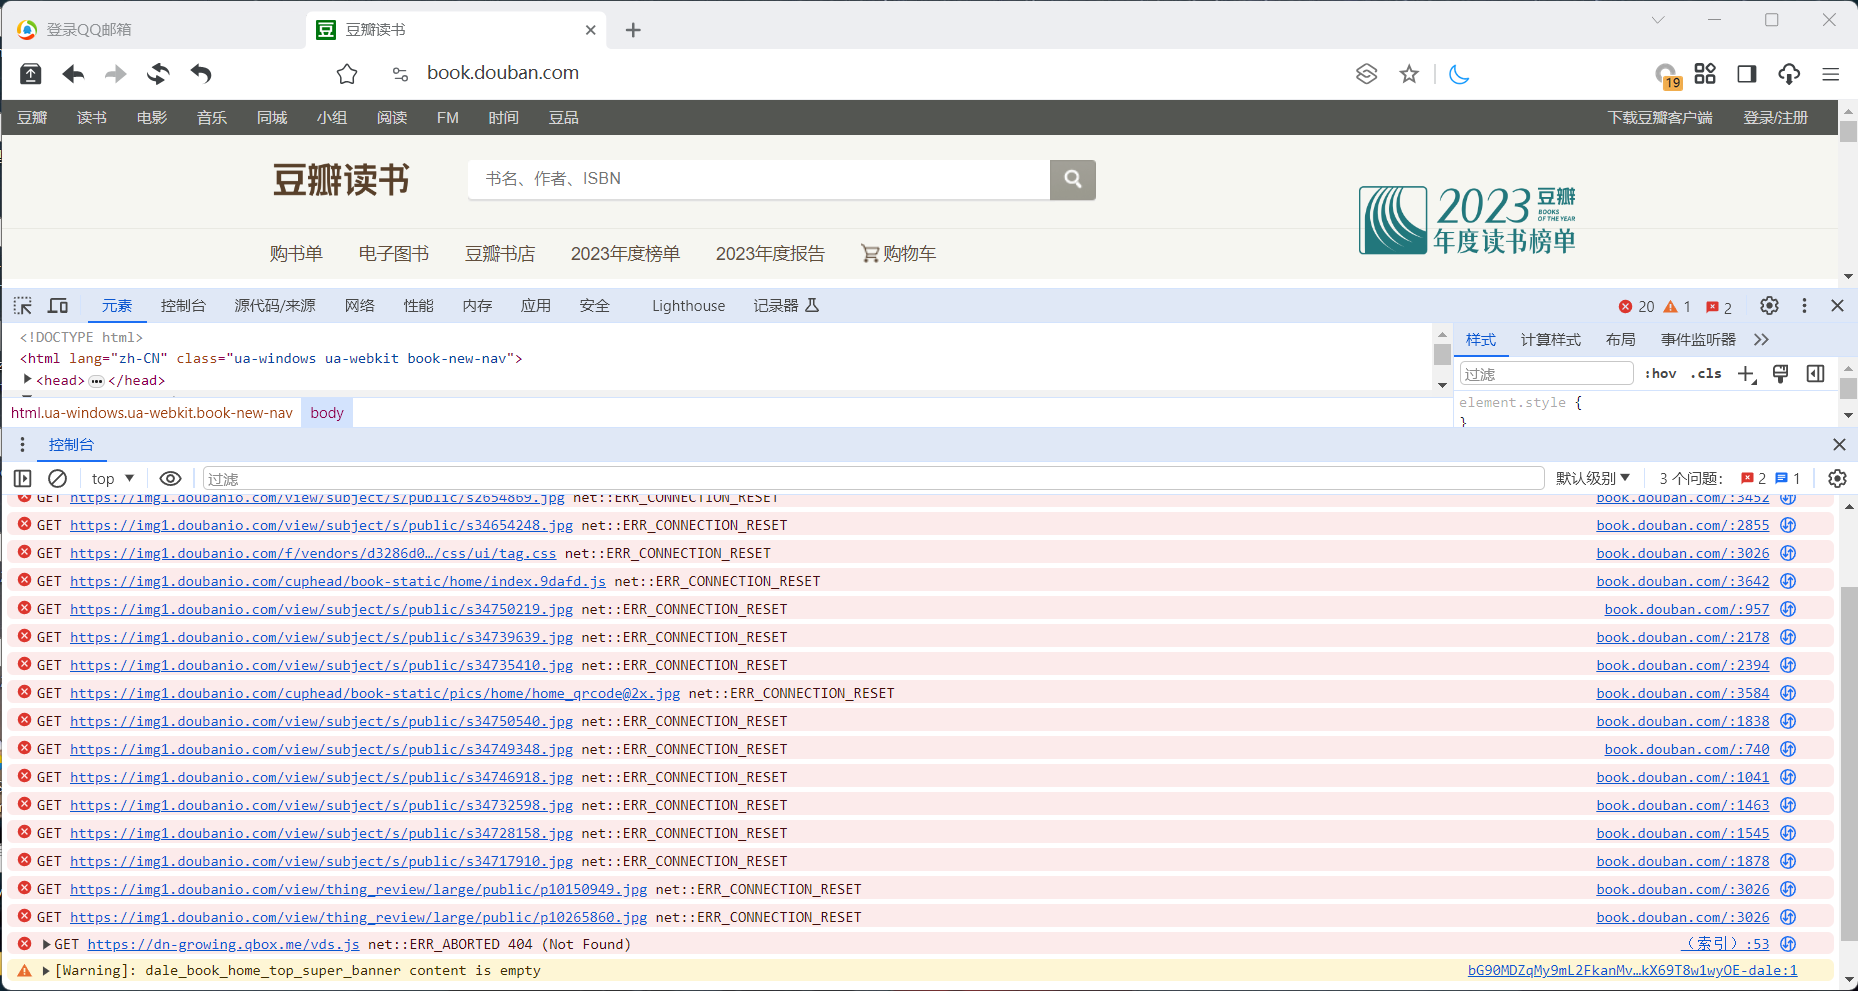Click 下载豆瓣客户端 link
Viewport: 1858px width, 991px height.
[1660, 118]
